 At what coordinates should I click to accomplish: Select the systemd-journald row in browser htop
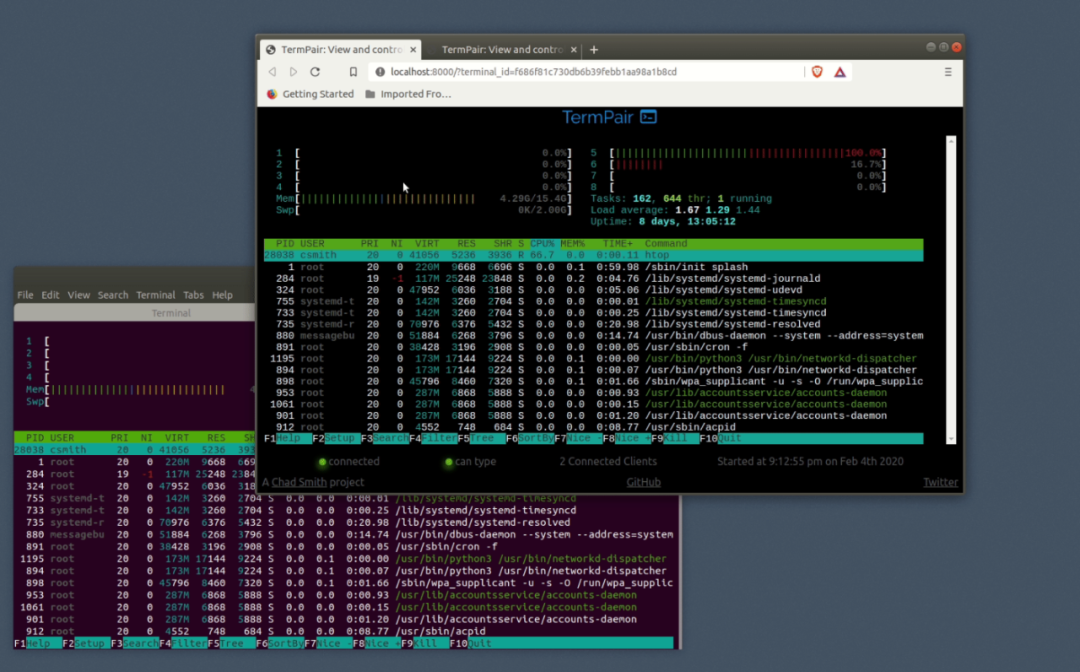click(x=593, y=279)
